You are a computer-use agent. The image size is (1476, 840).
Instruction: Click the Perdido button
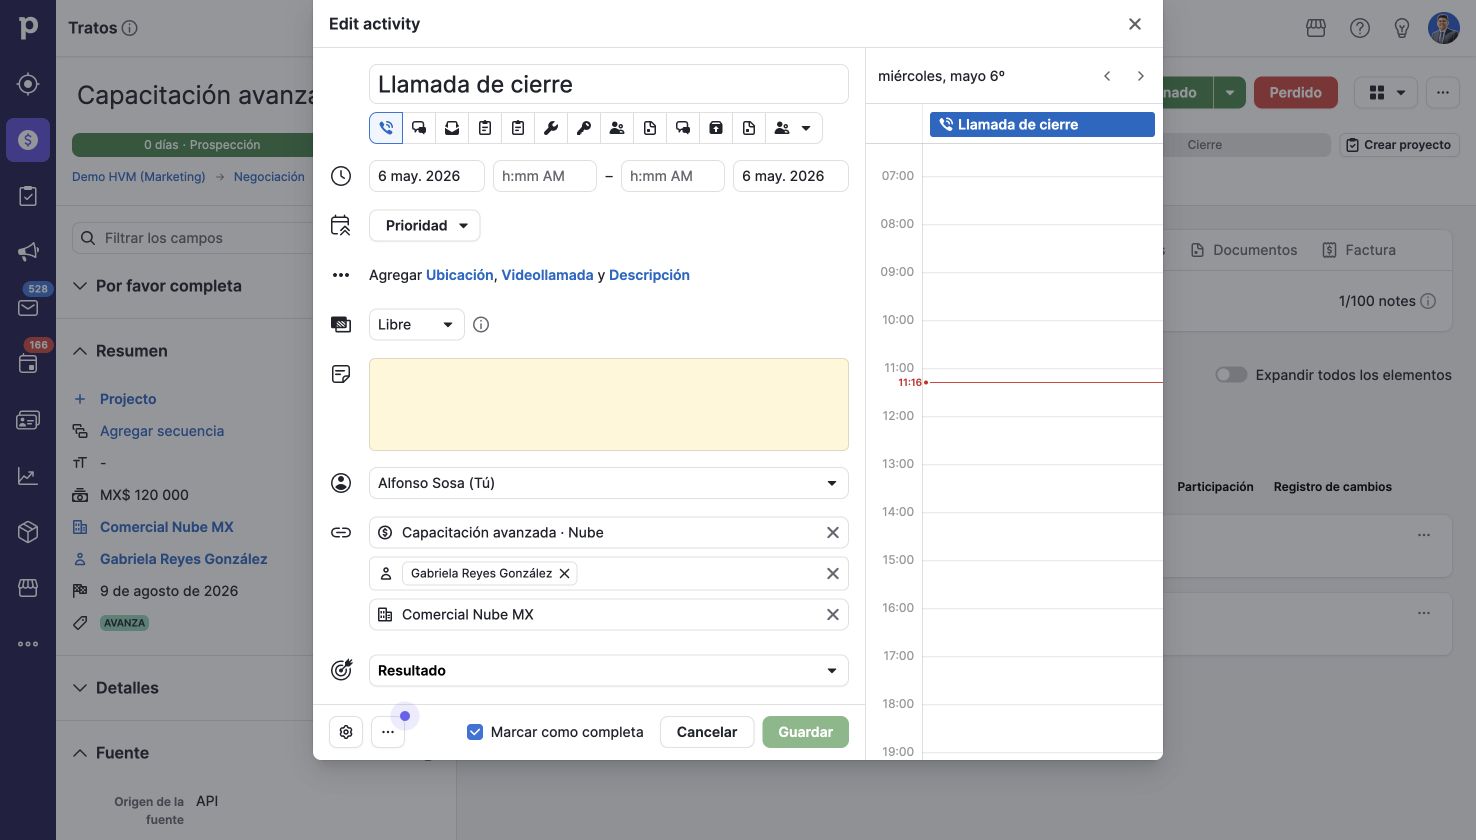point(1295,93)
